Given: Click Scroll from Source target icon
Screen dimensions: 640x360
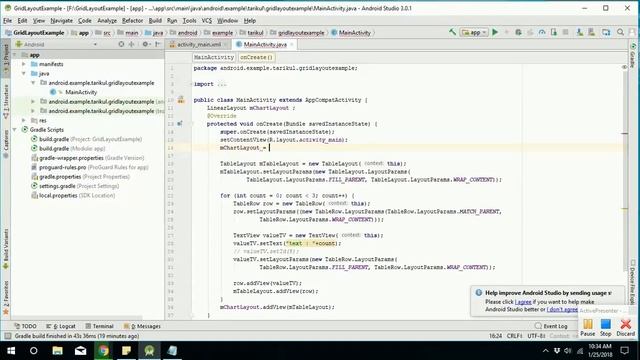Looking at the screenshot, I should click(121, 44).
